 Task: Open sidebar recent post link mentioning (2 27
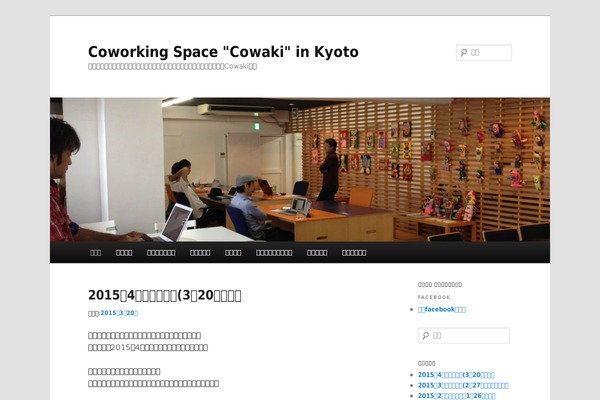point(463,385)
